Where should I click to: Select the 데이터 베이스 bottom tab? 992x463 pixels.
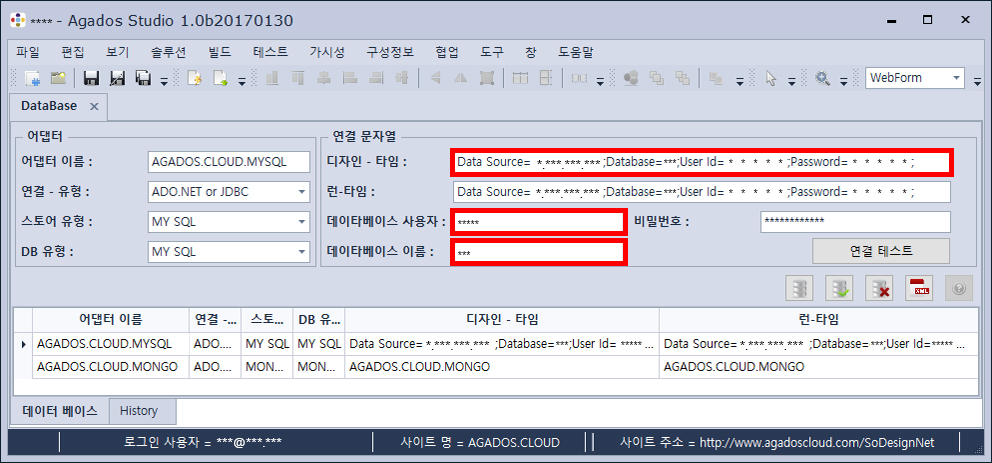[x=60, y=411]
